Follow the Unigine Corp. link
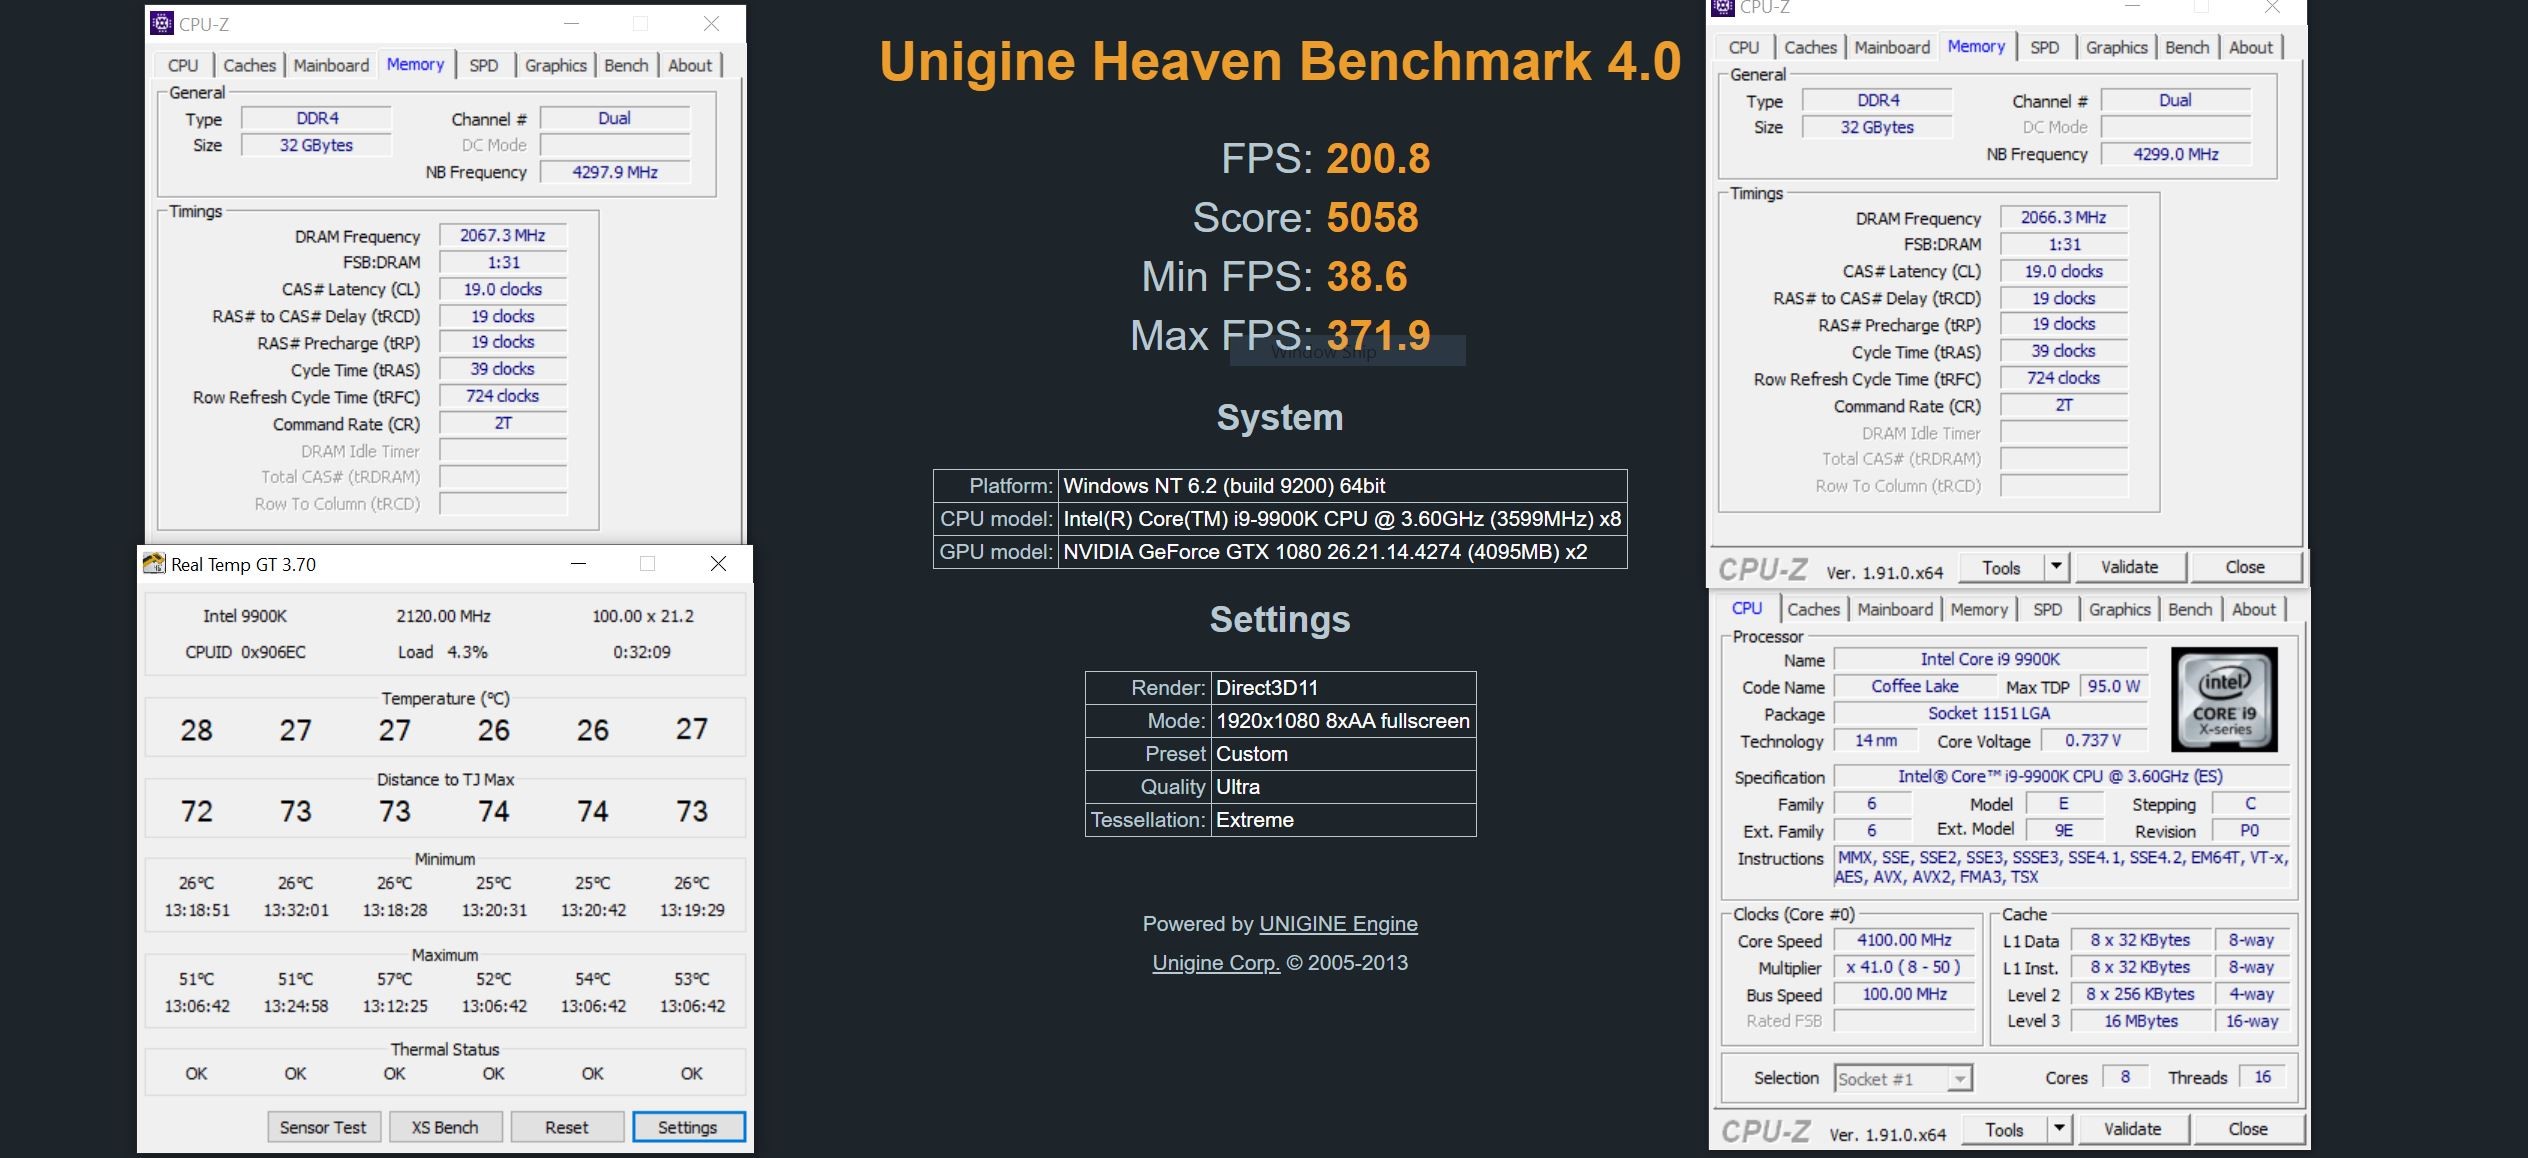The width and height of the screenshot is (2528, 1158). [x=1216, y=963]
